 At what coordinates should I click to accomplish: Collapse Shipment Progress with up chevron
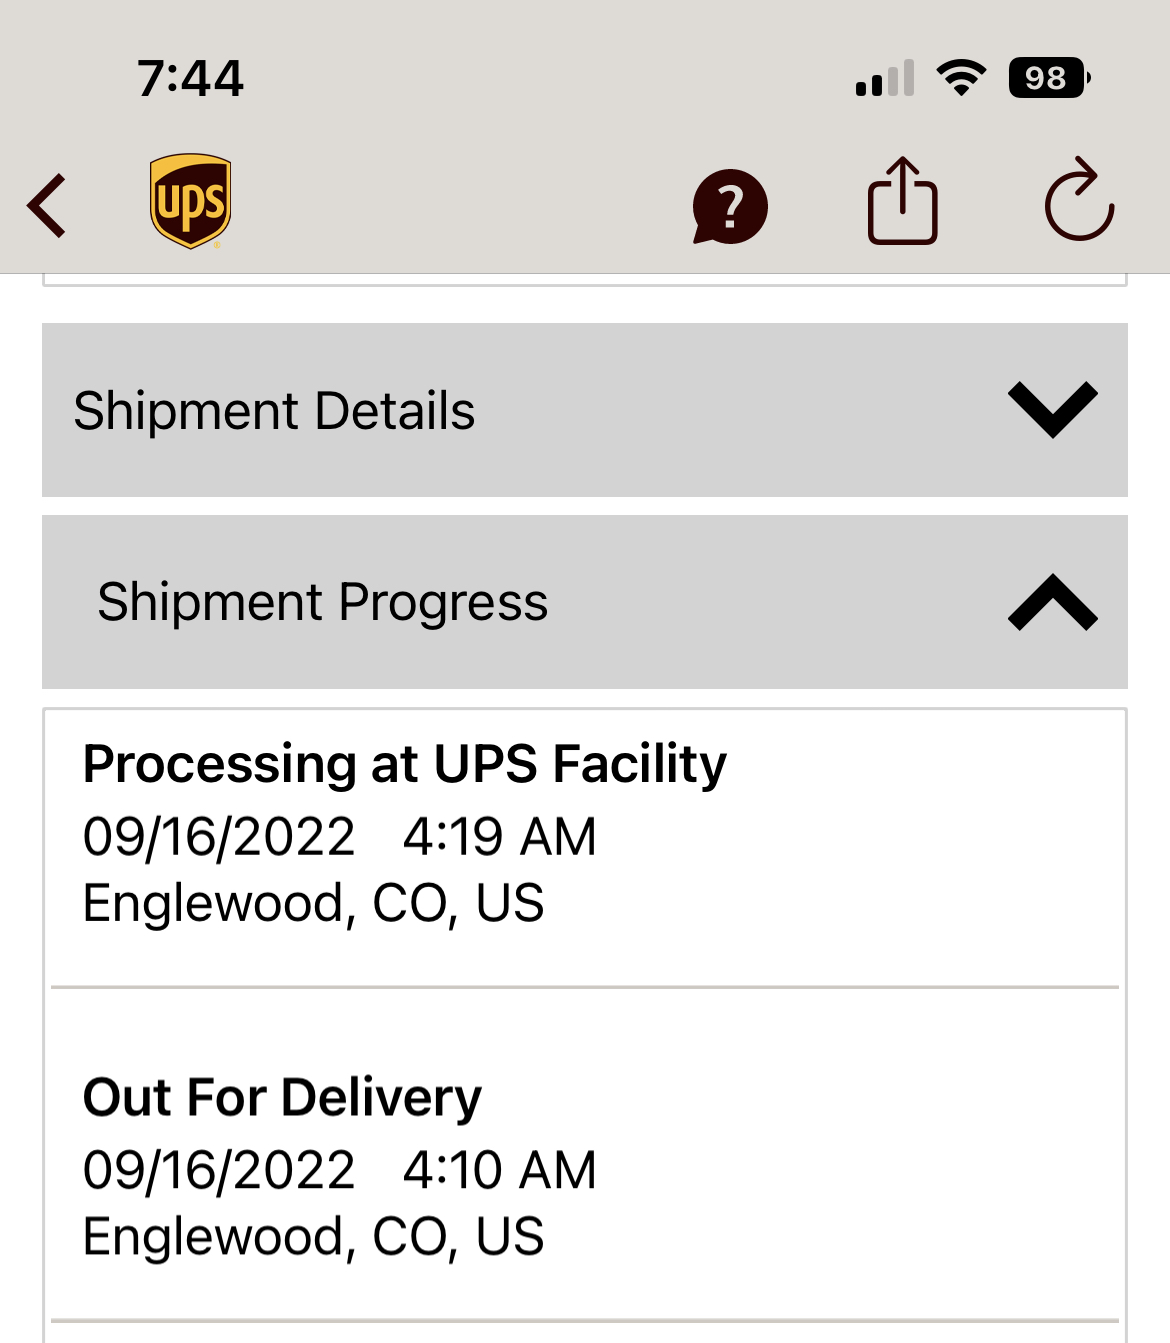[1052, 602]
